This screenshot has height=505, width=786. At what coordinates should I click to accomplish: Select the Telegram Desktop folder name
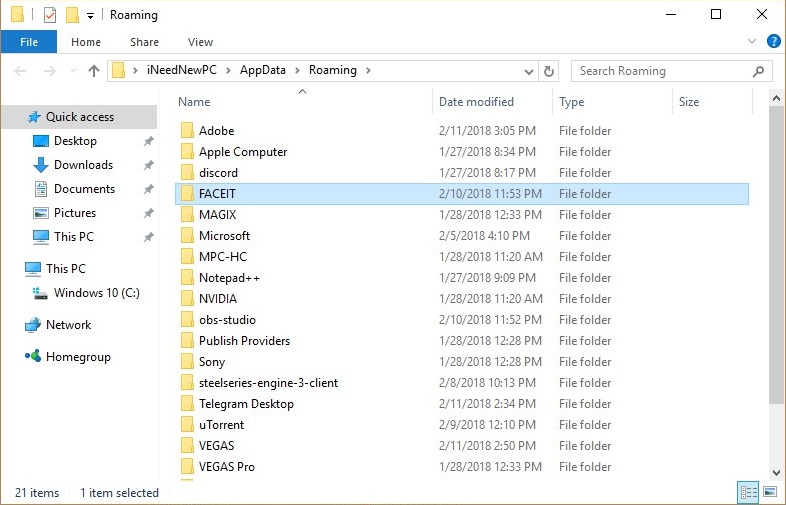(x=246, y=404)
